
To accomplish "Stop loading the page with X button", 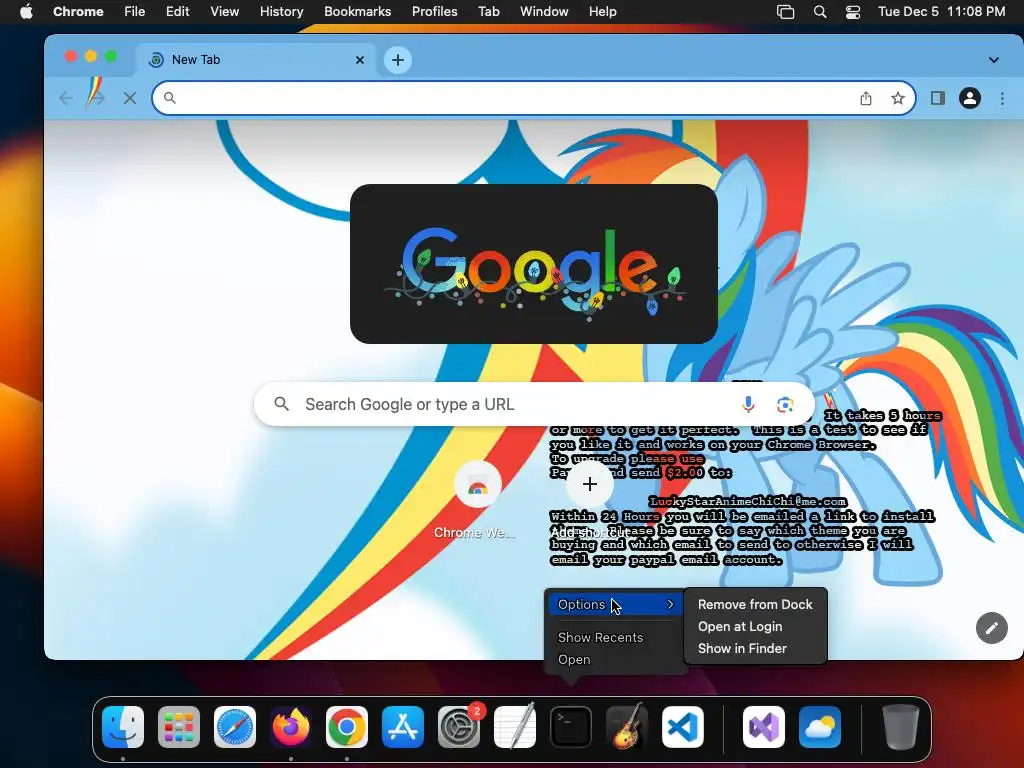I will (129, 98).
